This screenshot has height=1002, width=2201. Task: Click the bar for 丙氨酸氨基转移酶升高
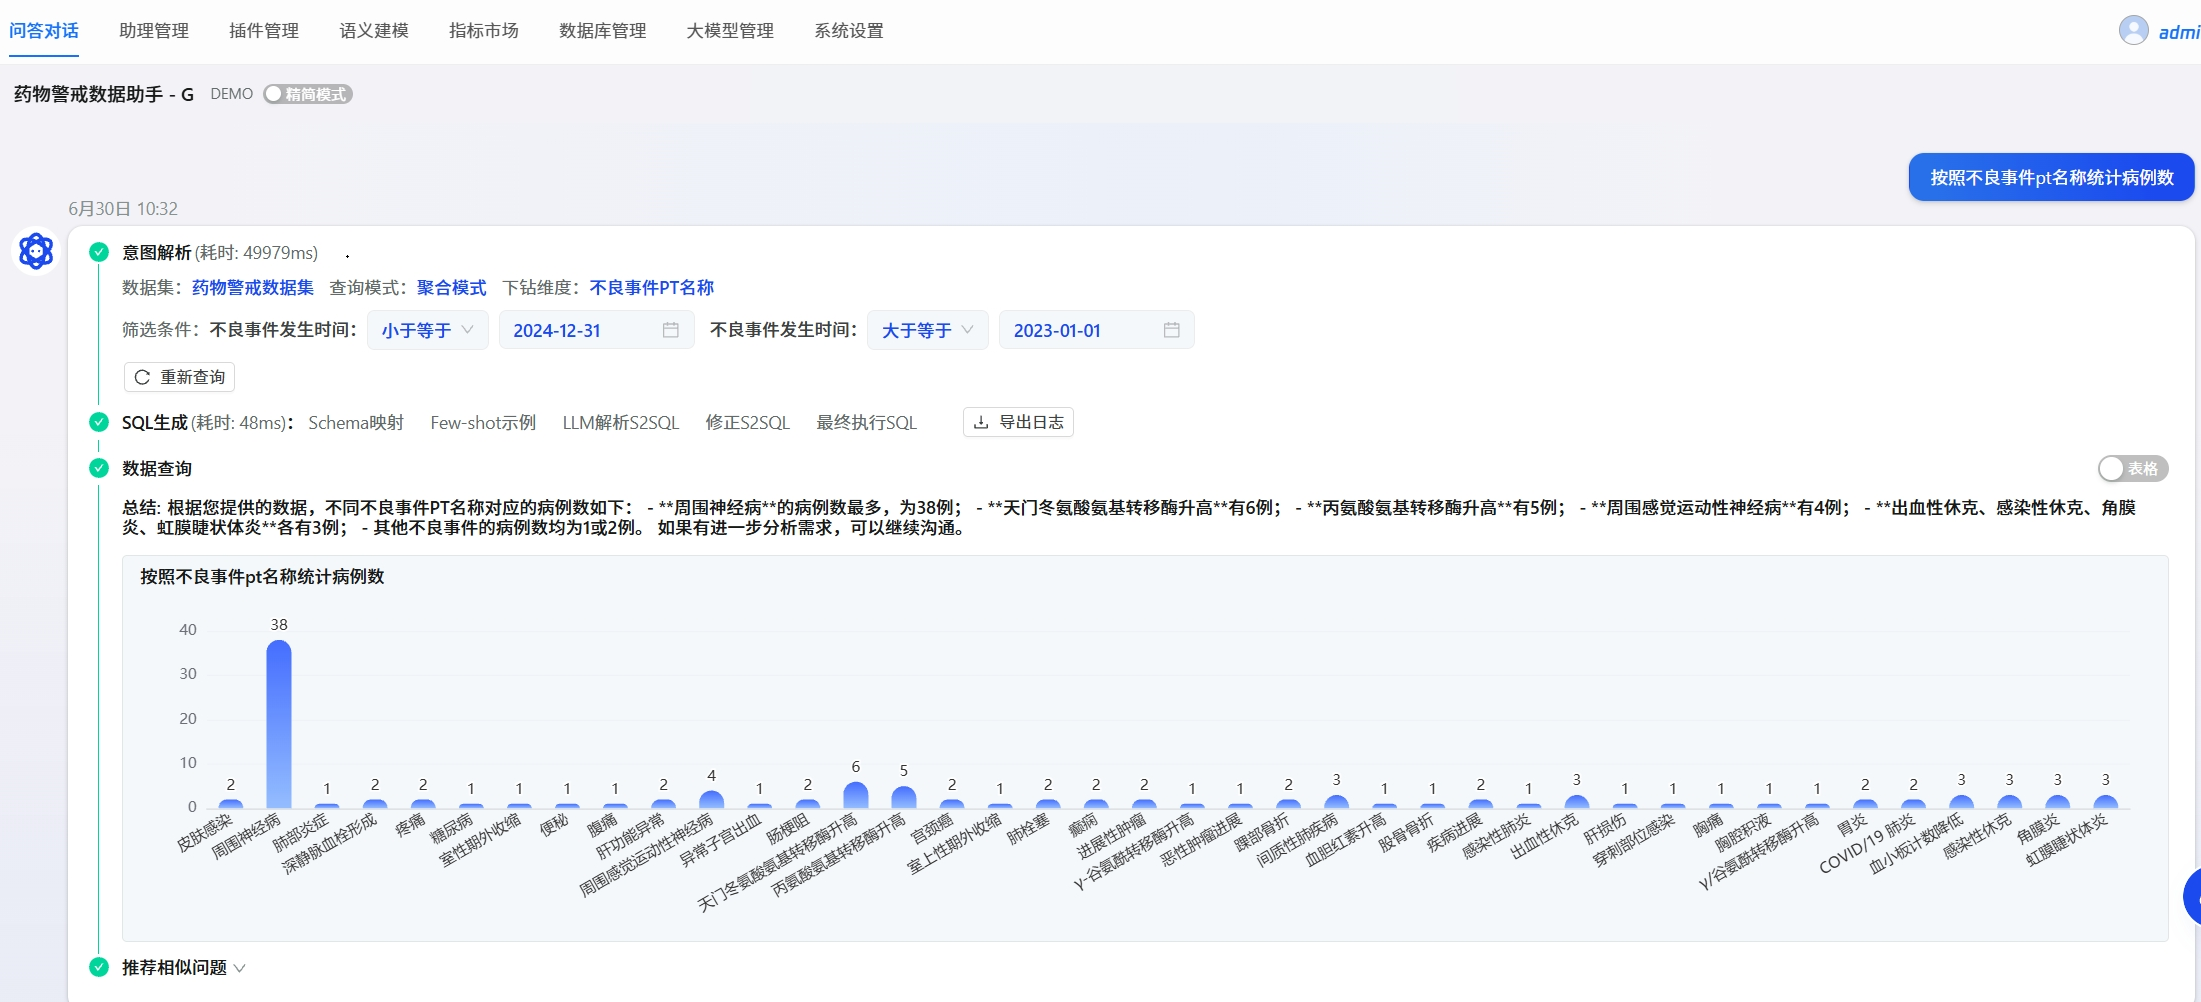coord(904,797)
